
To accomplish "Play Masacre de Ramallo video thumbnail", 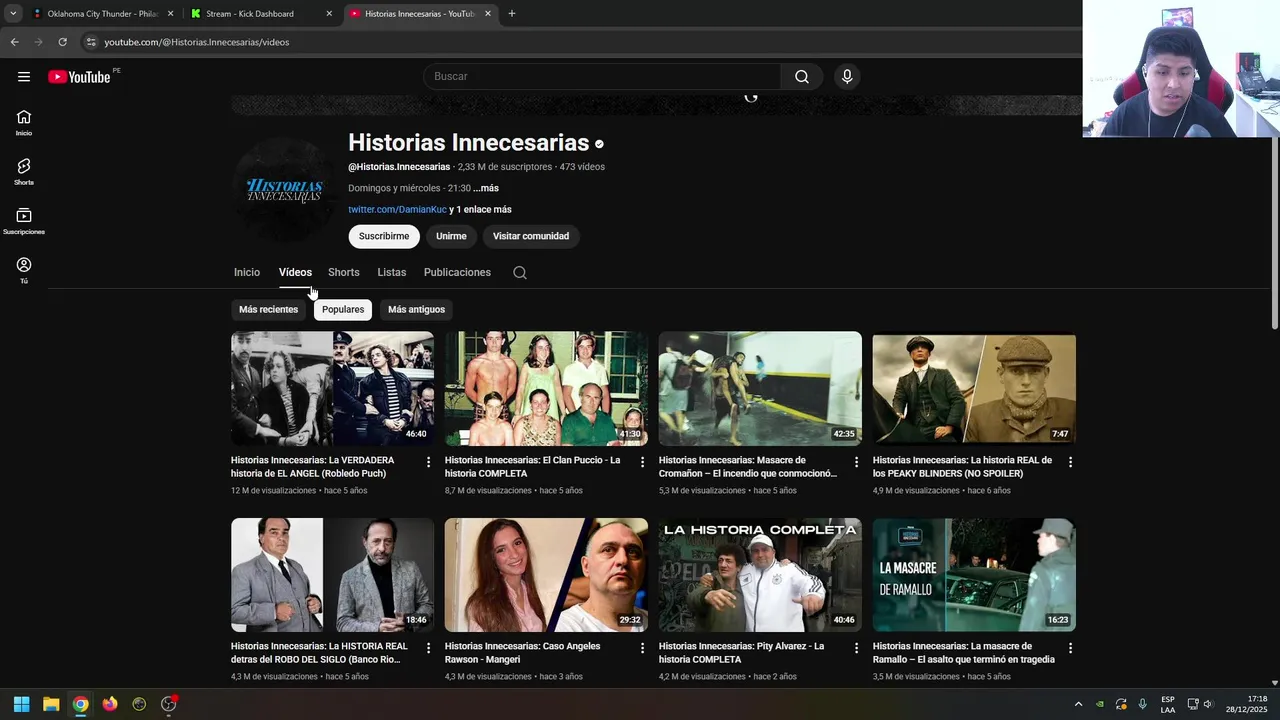I will coord(974,574).
